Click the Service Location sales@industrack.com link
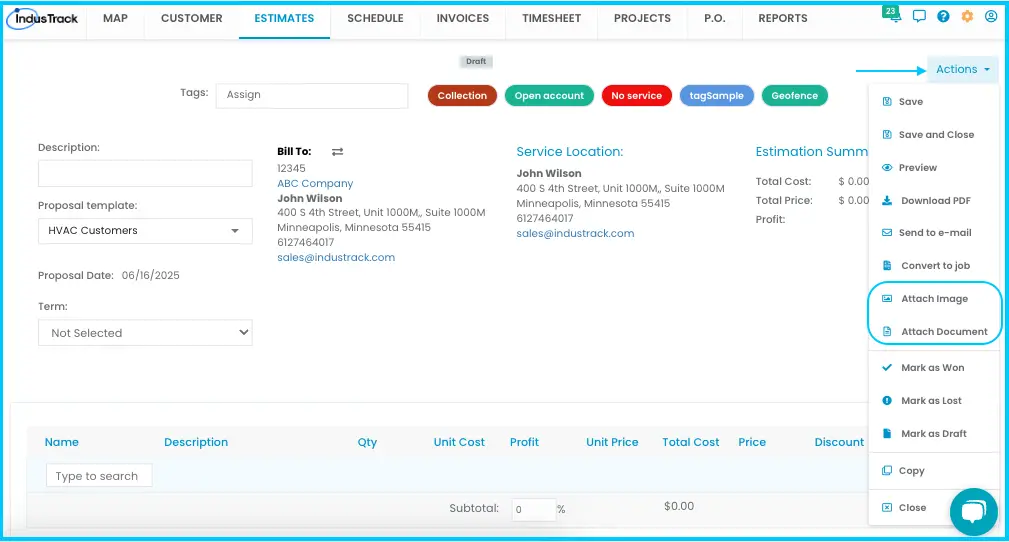Image resolution: width=1009 pixels, height=542 pixels. tap(575, 234)
